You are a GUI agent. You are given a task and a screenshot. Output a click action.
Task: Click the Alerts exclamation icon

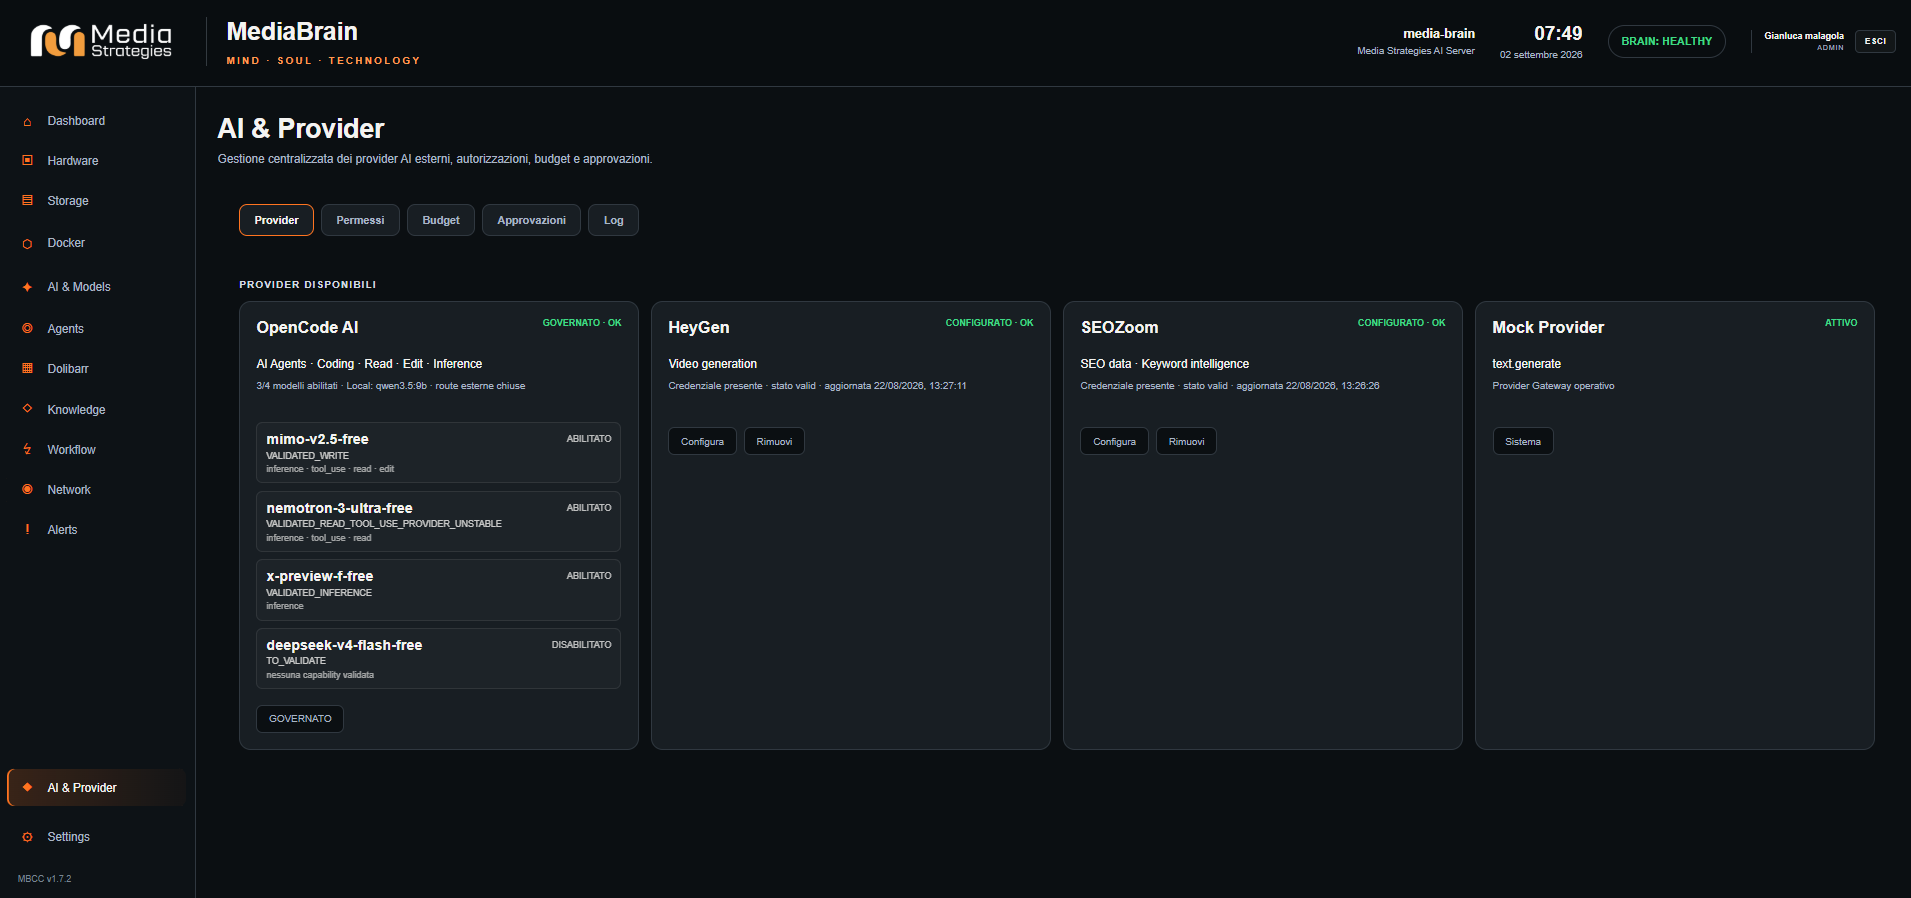tap(27, 529)
